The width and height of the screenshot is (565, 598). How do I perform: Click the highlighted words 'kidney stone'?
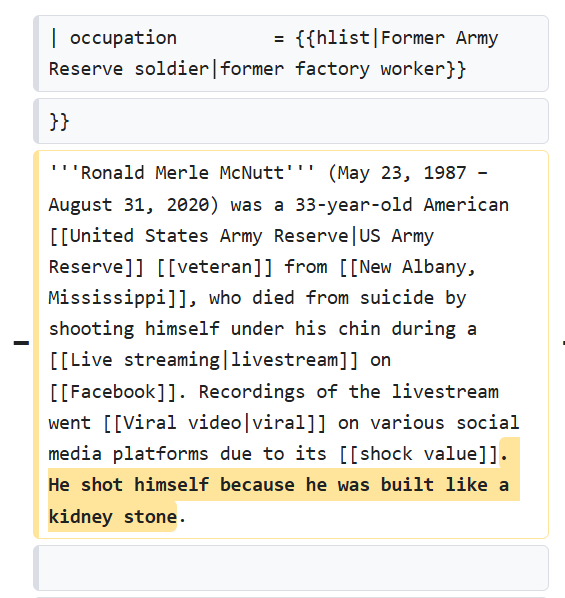tap(113, 517)
